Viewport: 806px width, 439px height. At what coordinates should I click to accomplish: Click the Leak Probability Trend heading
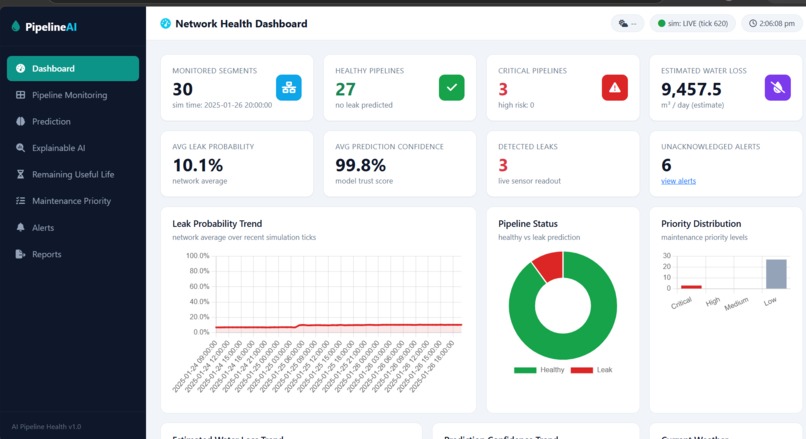tap(217, 224)
